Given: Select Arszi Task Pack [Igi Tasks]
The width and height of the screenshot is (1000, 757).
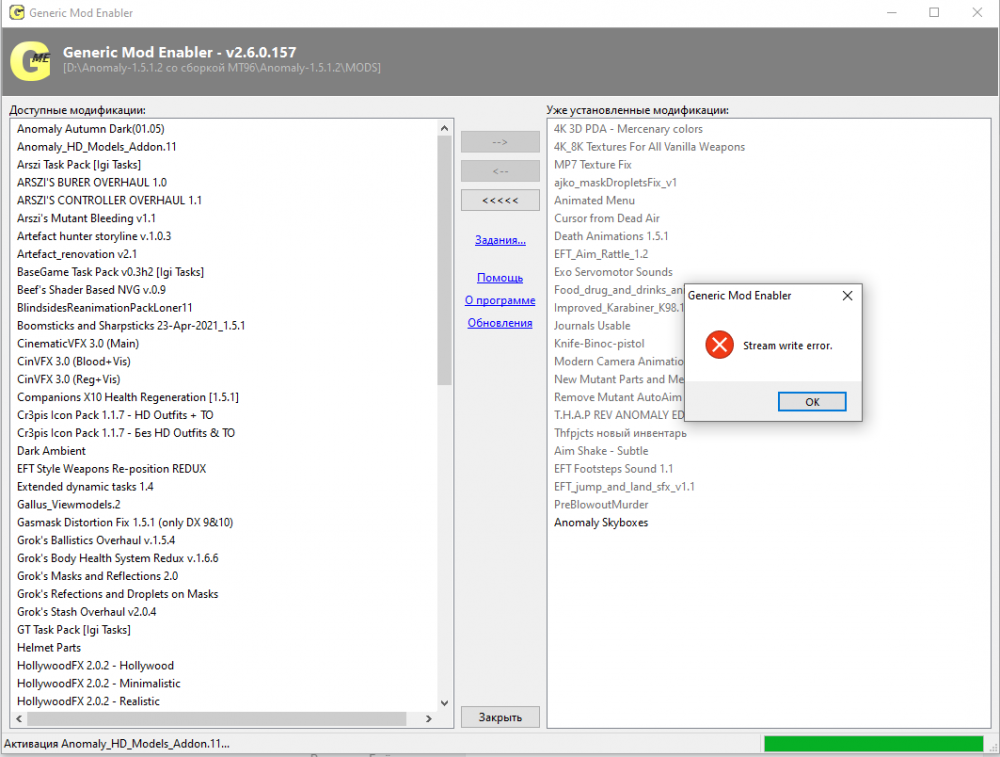Looking at the screenshot, I should [79, 165].
